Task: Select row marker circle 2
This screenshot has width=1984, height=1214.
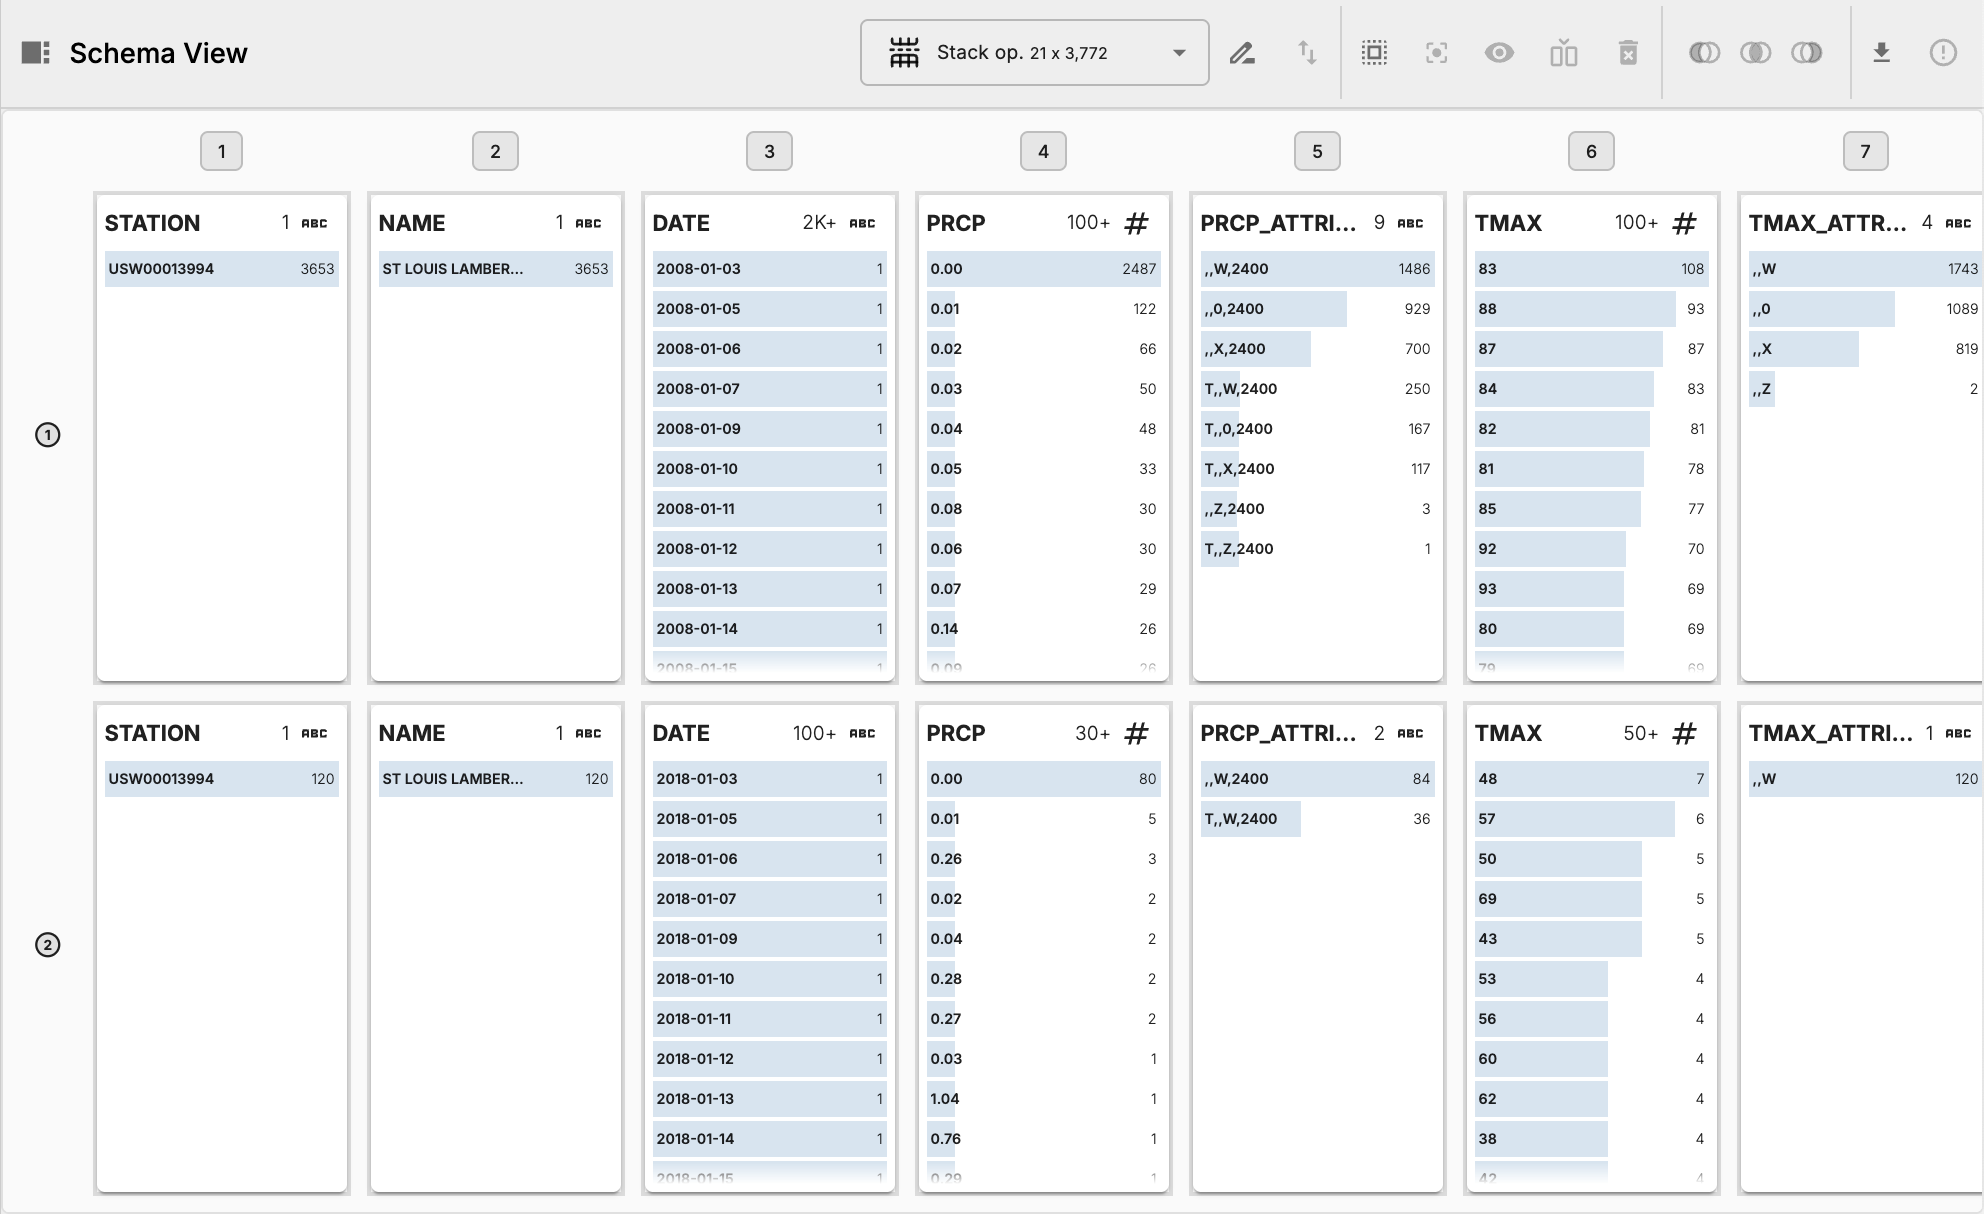Action: (48, 945)
